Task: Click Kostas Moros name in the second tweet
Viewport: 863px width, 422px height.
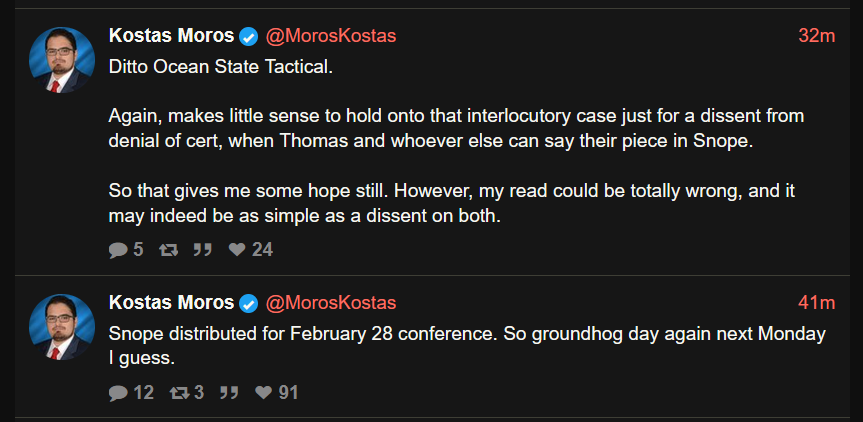Action: [172, 303]
